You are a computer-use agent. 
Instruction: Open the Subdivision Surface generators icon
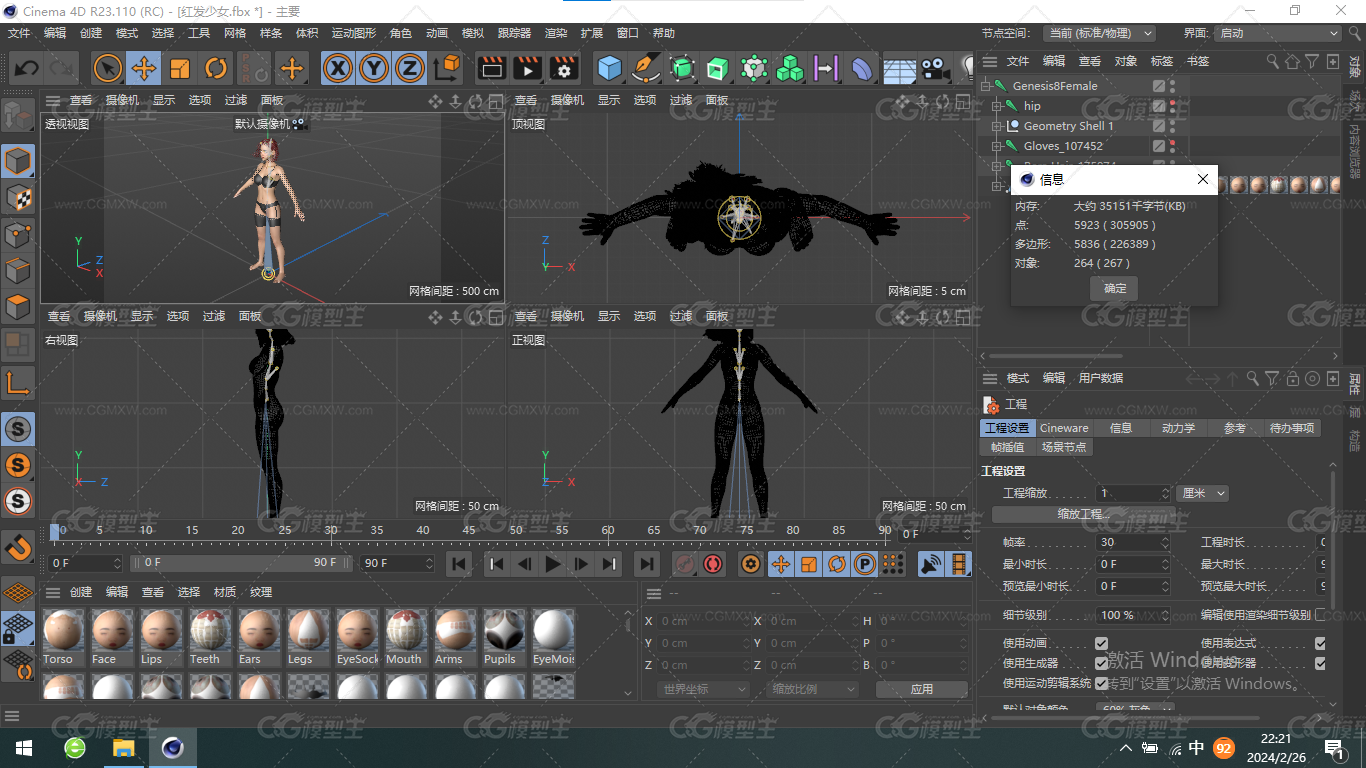point(682,69)
